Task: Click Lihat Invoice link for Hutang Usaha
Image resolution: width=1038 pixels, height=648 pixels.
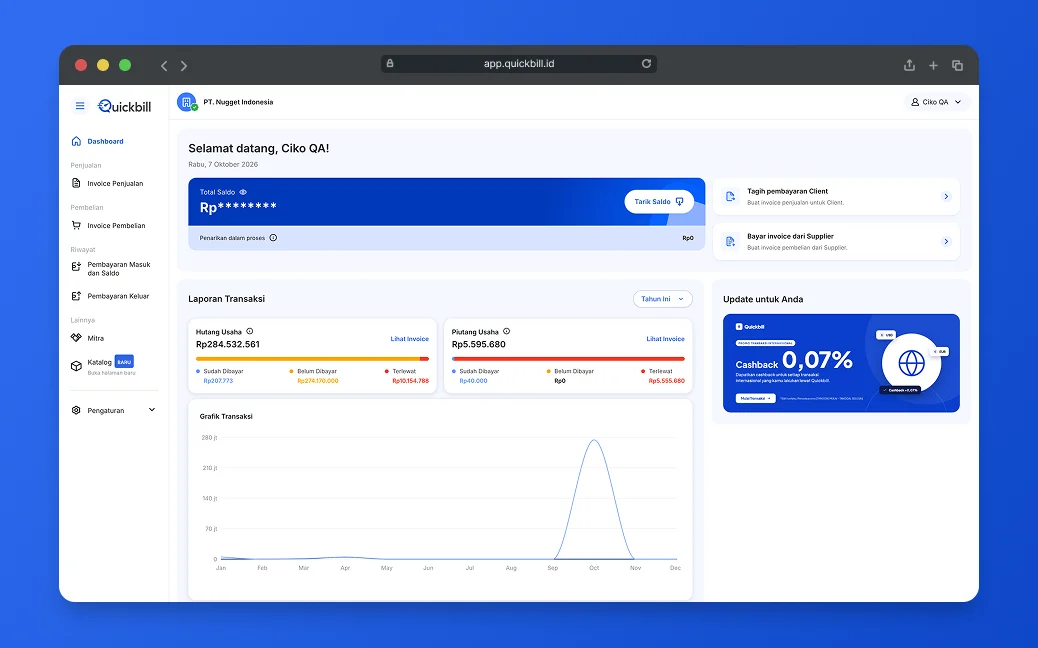Action: coord(409,339)
